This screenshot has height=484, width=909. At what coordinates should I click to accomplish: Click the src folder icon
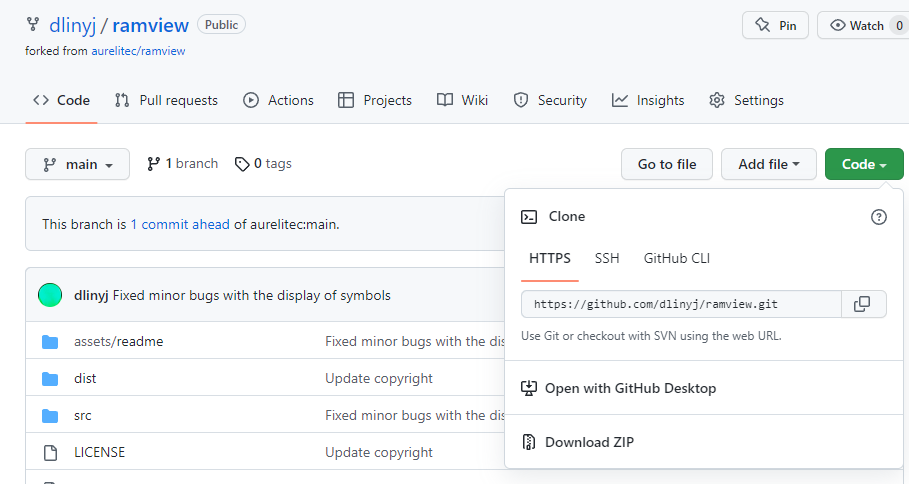50,415
